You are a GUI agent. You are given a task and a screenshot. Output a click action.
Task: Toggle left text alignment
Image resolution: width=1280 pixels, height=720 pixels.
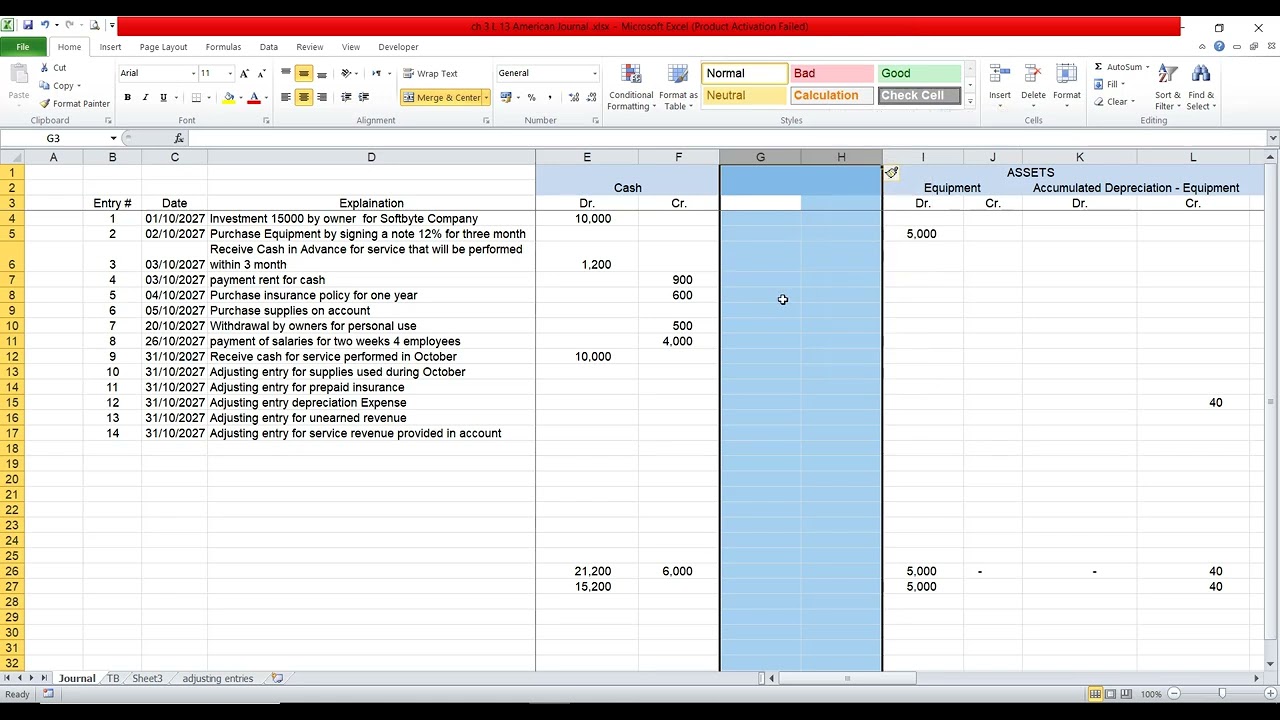tap(286, 97)
